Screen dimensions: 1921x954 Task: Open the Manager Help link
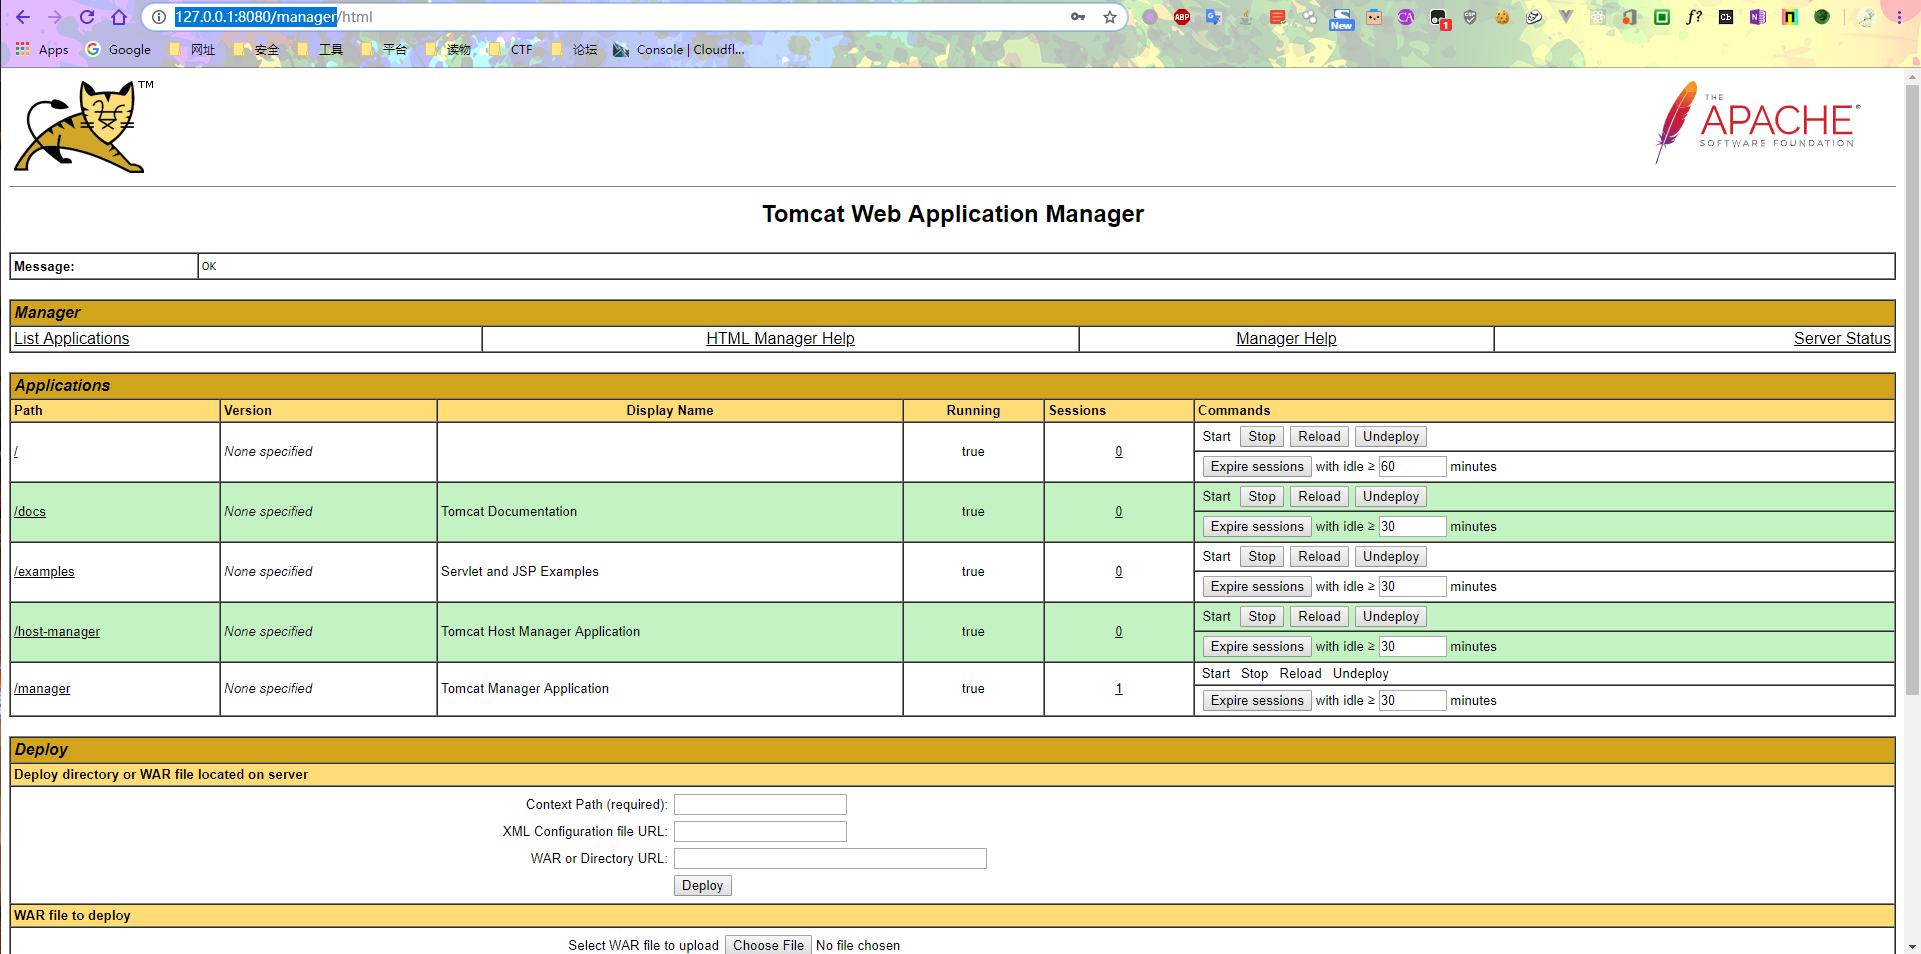(1286, 338)
